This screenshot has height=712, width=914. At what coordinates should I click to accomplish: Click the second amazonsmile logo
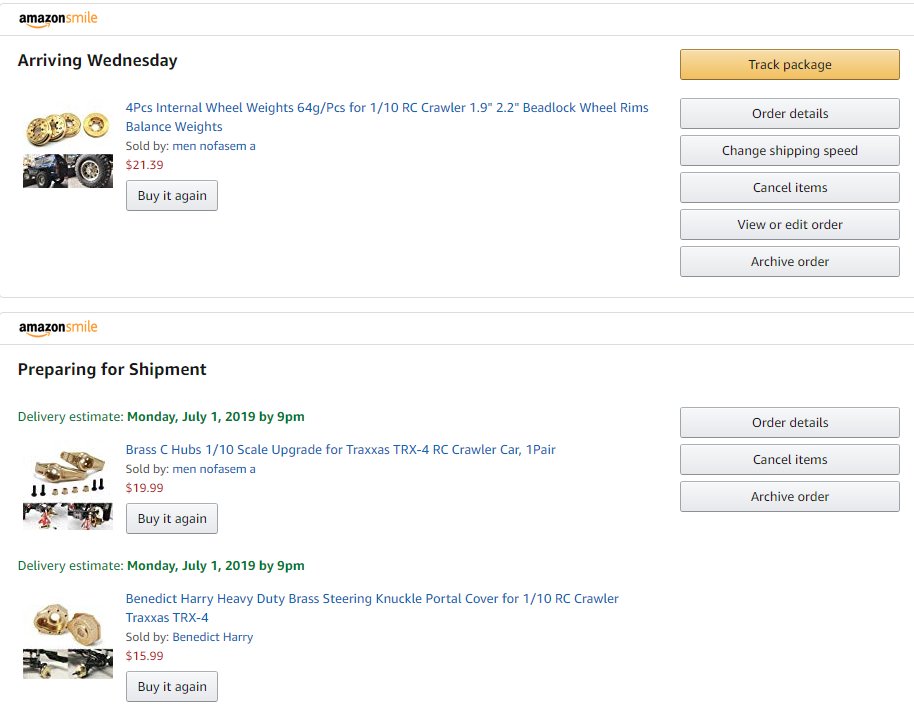(58, 328)
